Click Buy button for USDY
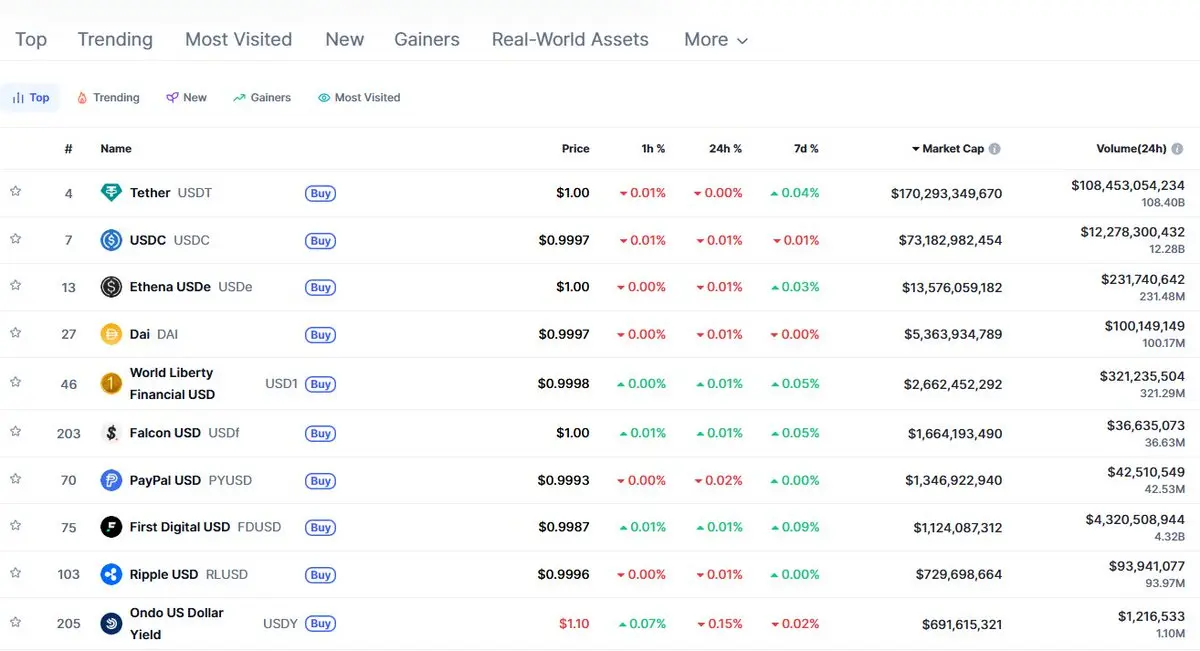 click(x=320, y=624)
